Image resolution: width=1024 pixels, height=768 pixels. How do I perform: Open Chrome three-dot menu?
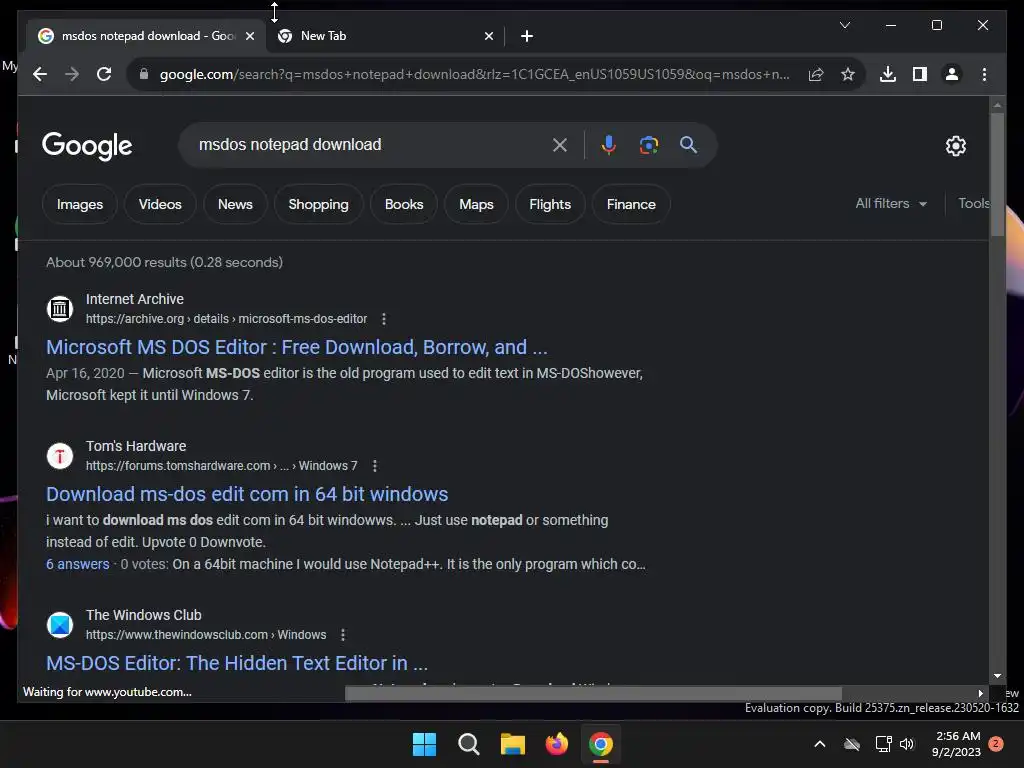pos(984,74)
